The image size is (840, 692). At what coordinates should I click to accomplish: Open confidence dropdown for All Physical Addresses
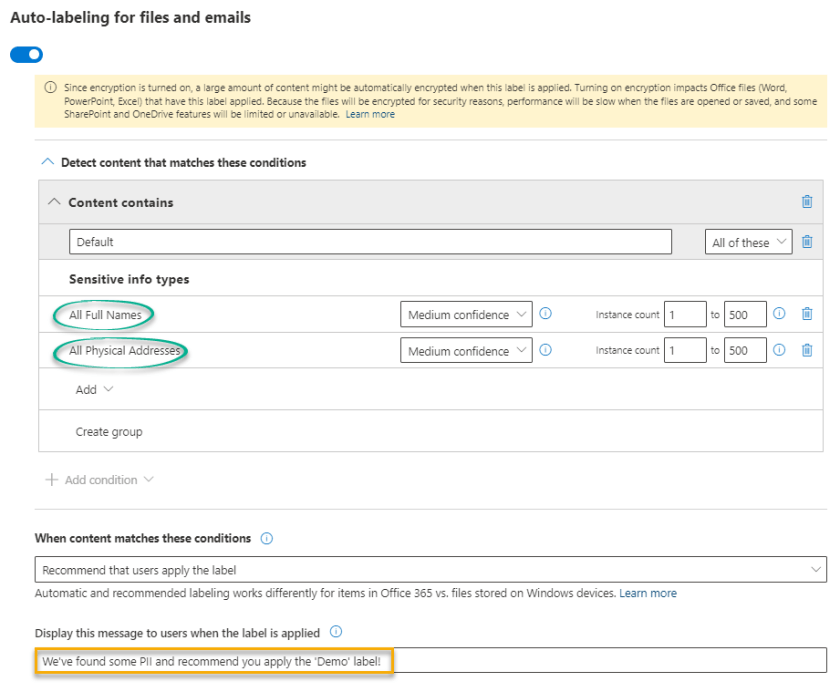point(466,351)
